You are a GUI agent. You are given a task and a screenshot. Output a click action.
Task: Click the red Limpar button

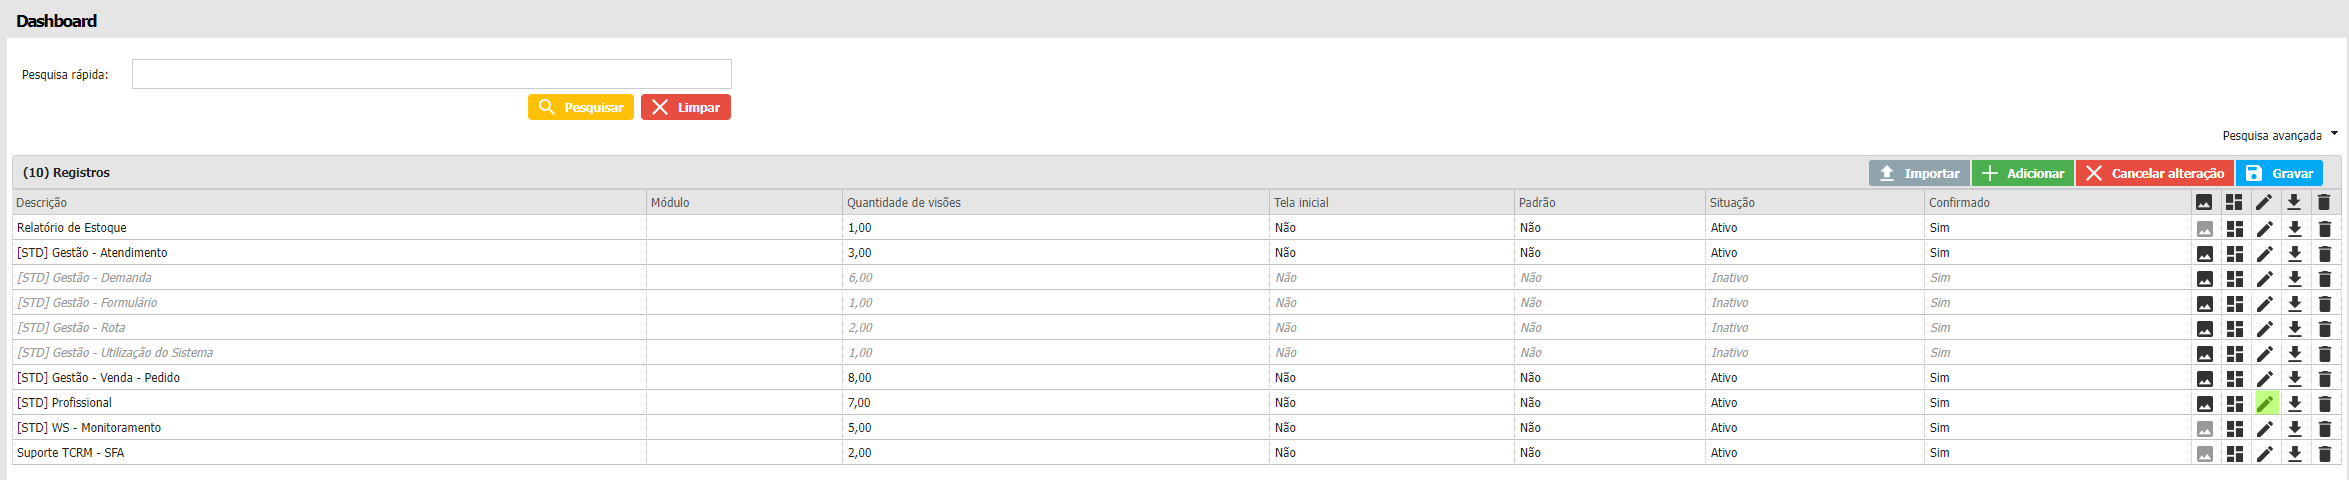pyautogui.click(x=686, y=107)
